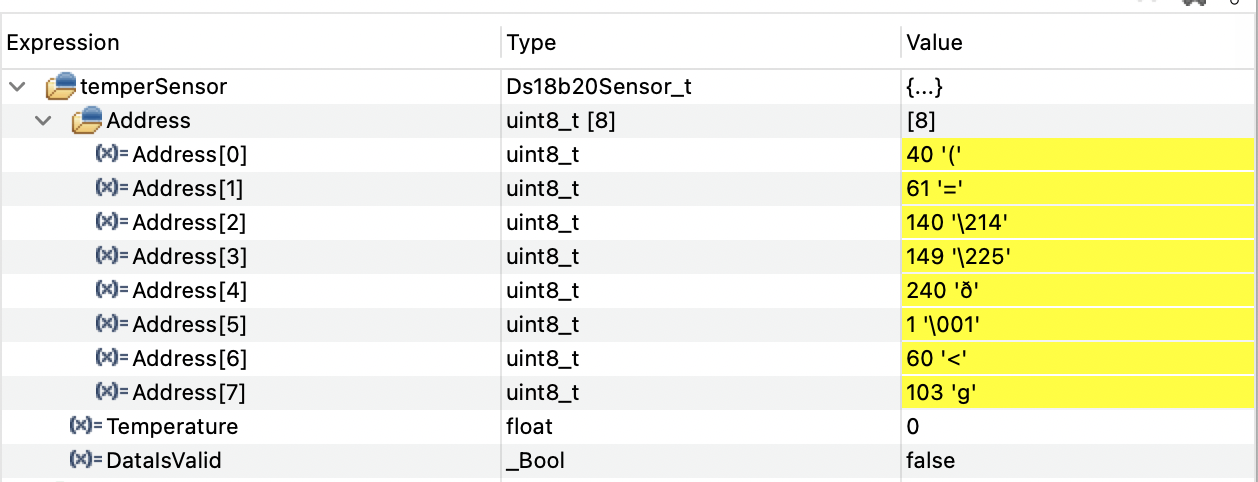
Task: Collapse the Address array node
Action: (43, 121)
